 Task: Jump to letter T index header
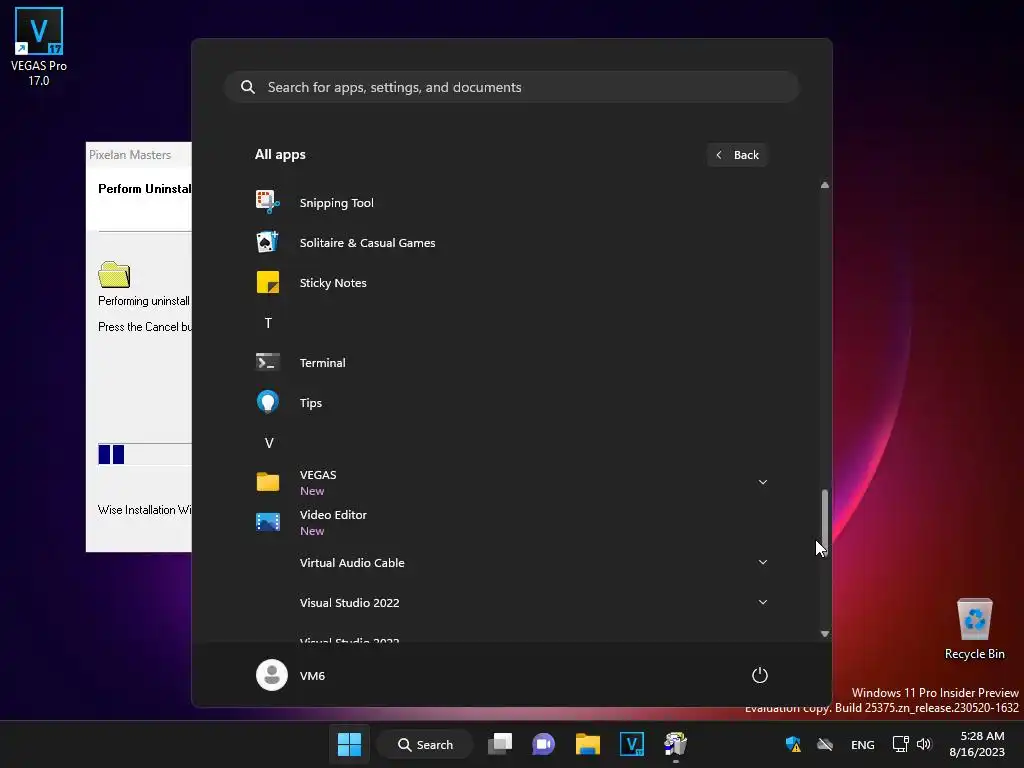(268, 323)
